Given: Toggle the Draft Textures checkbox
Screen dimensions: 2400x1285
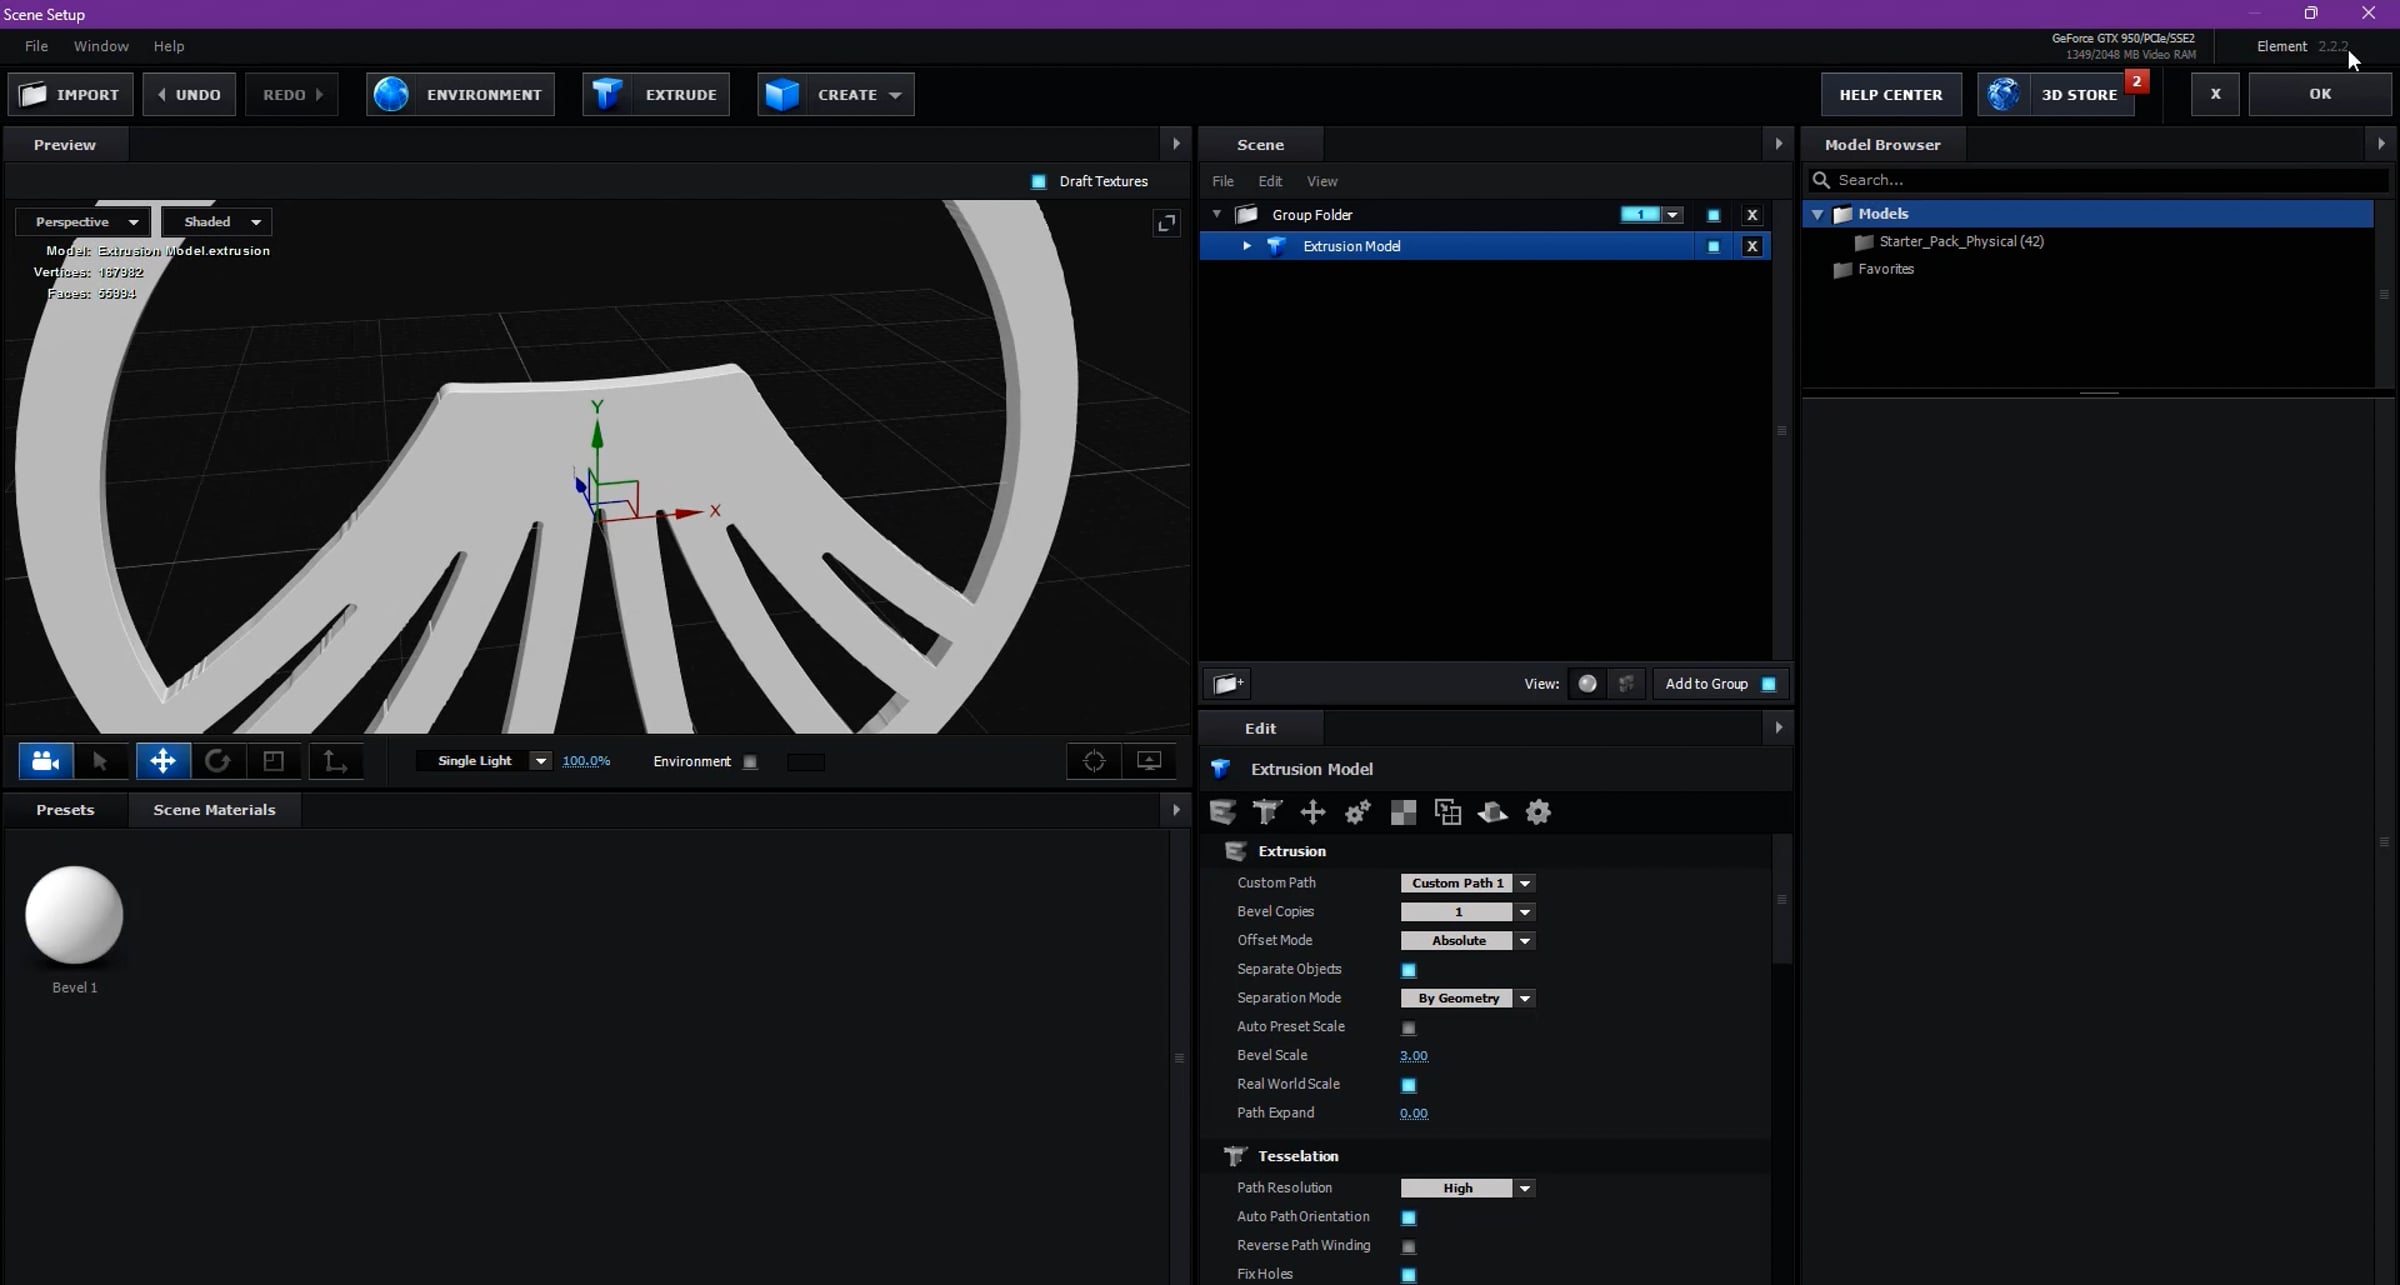Looking at the screenshot, I should click(1038, 182).
